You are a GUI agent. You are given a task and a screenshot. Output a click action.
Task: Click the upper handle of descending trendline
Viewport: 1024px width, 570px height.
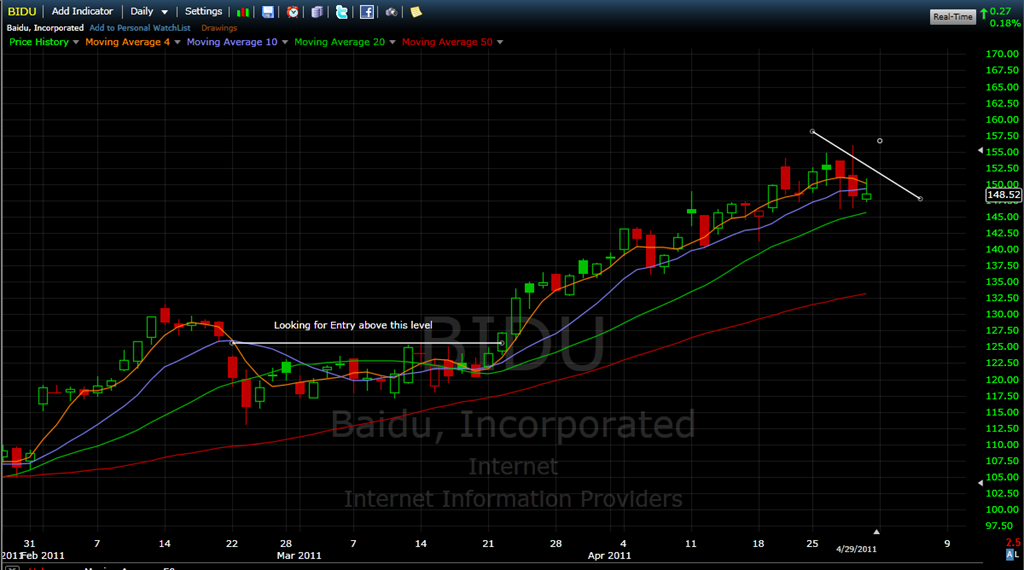812,131
